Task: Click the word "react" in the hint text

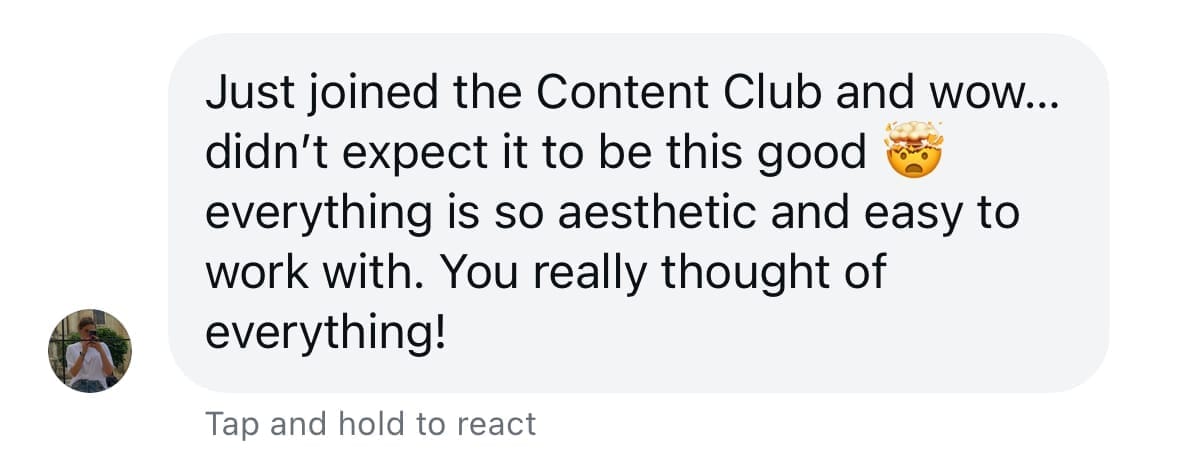Action: coord(496,424)
